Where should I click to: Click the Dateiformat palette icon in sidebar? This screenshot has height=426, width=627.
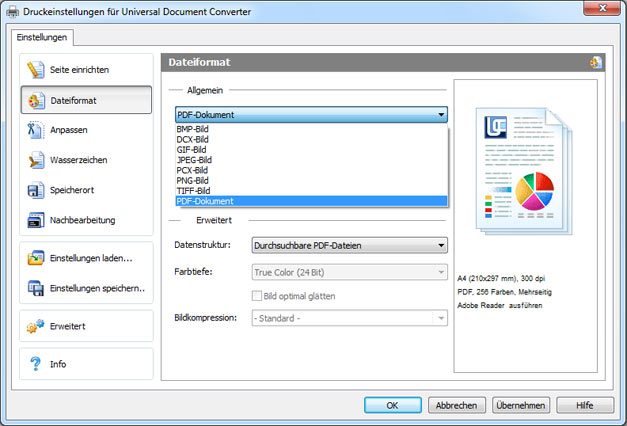(x=36, y=100)
